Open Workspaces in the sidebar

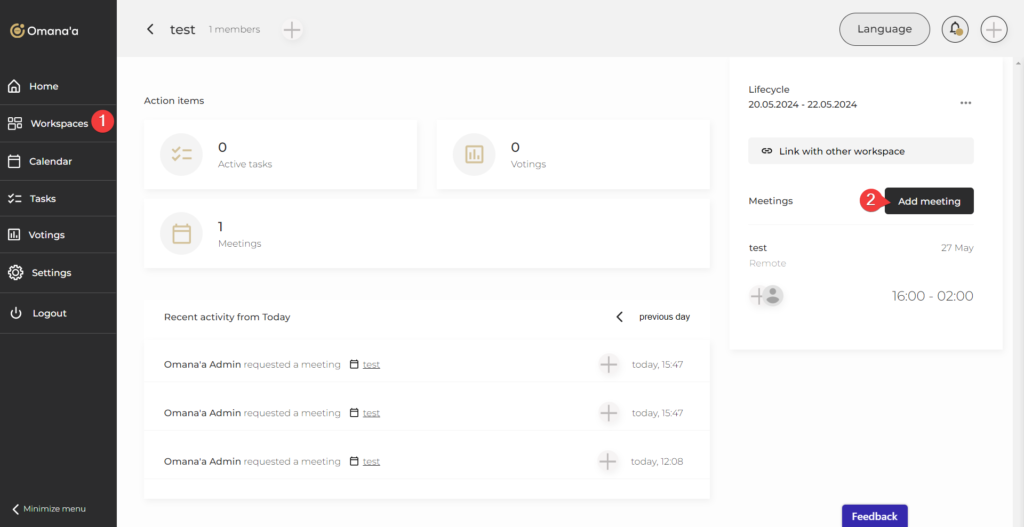[58, 124]
